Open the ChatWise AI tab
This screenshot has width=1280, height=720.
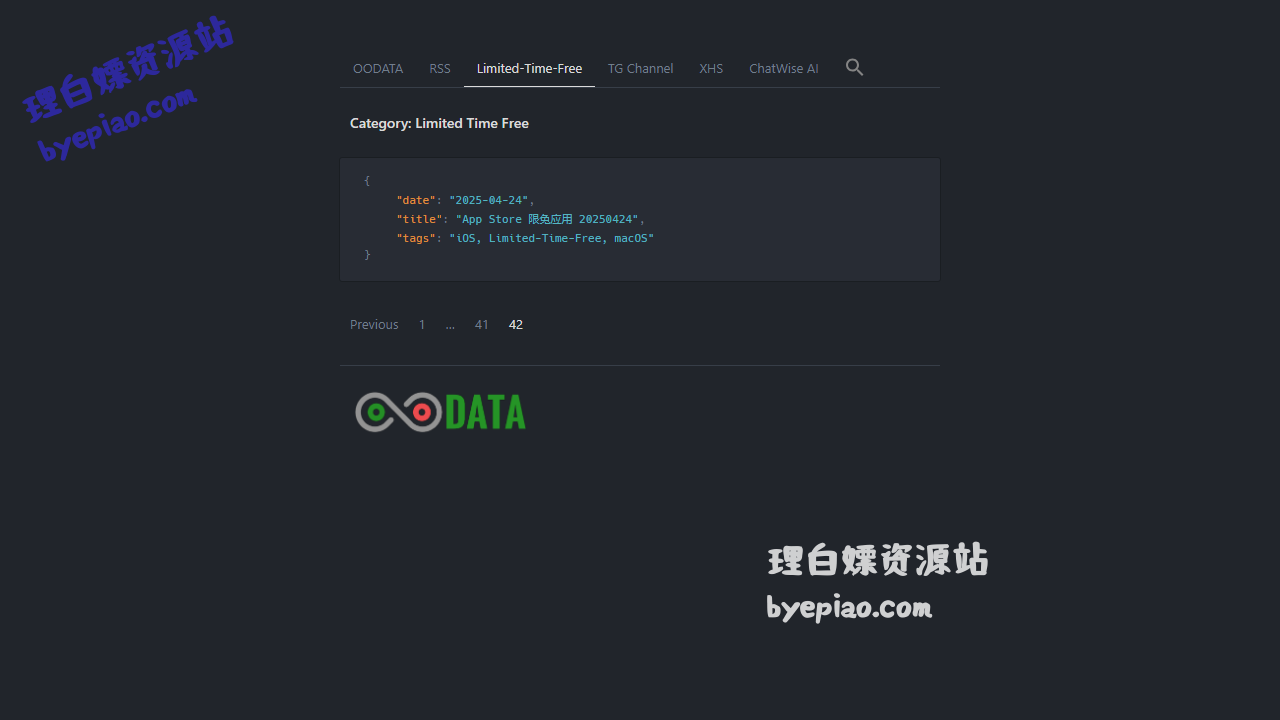click(784, 69)
